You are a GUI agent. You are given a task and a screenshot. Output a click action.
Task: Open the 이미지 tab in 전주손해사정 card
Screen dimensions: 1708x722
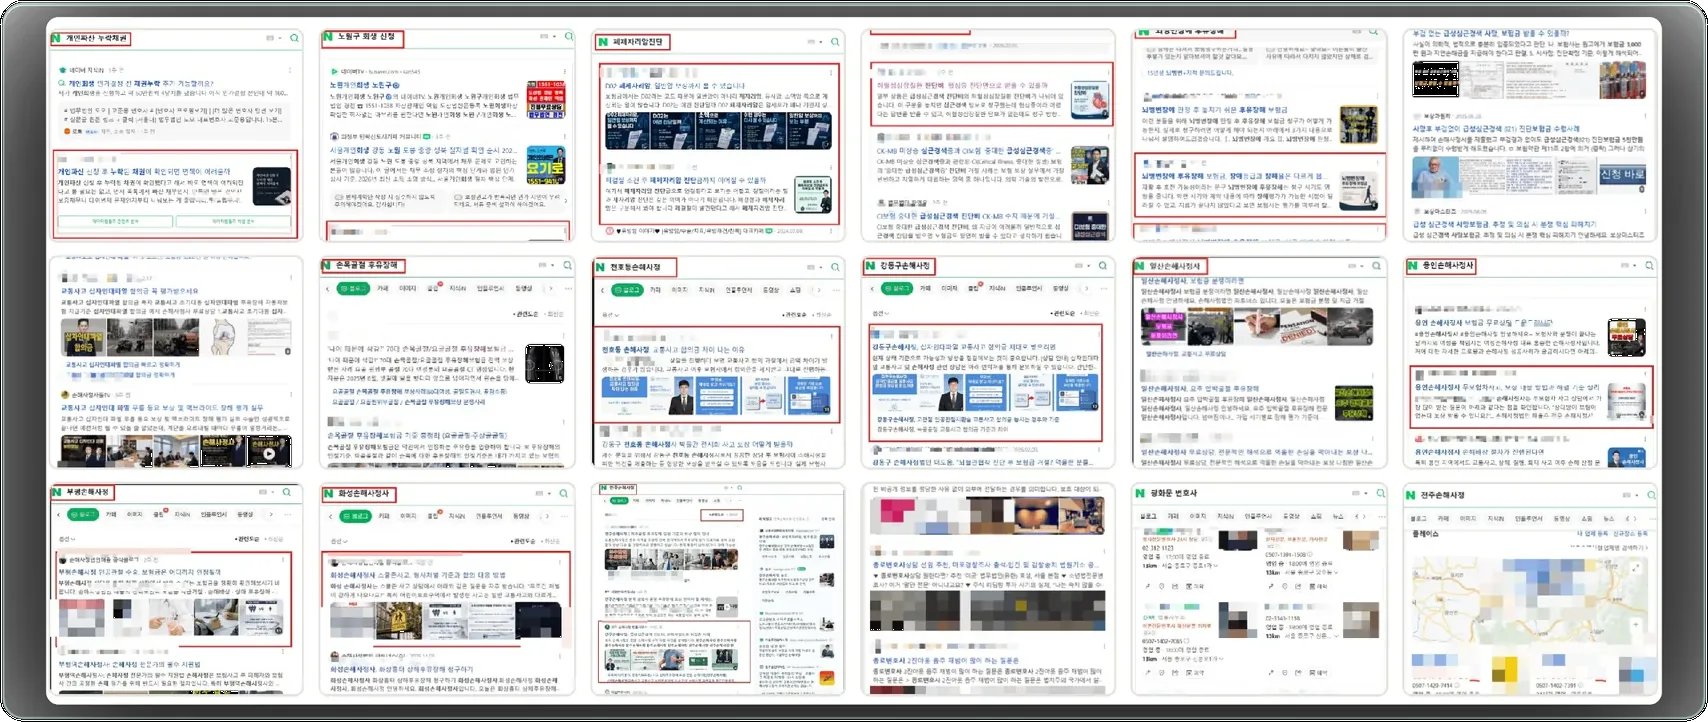(1468, 519)
